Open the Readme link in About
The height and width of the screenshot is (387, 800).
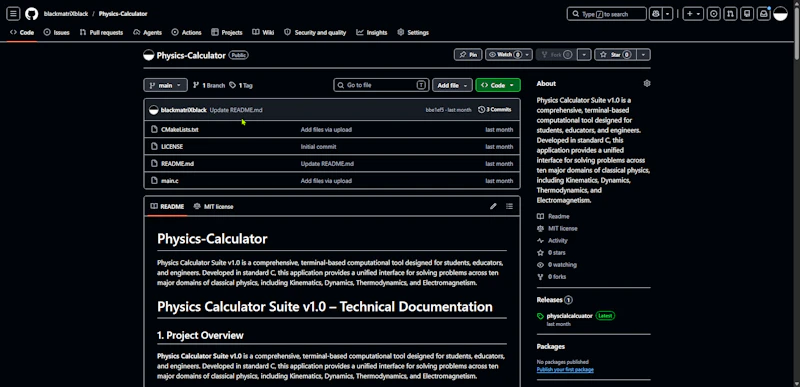point(559,217)
